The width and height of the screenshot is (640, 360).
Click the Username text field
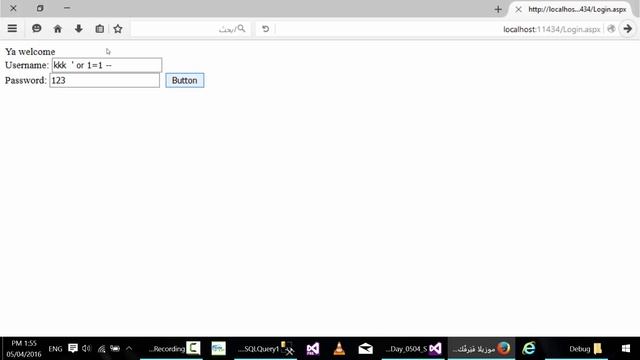coord(107,65)
